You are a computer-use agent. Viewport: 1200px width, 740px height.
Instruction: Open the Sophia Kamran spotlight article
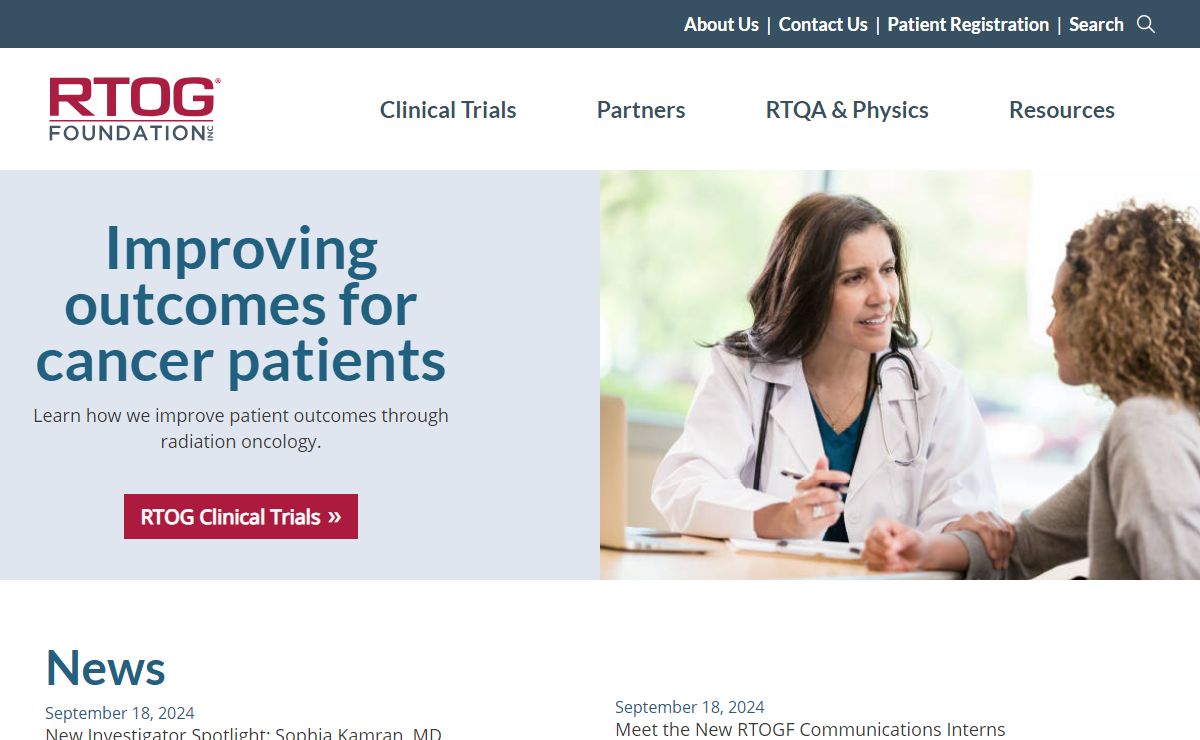click(243, 733)
